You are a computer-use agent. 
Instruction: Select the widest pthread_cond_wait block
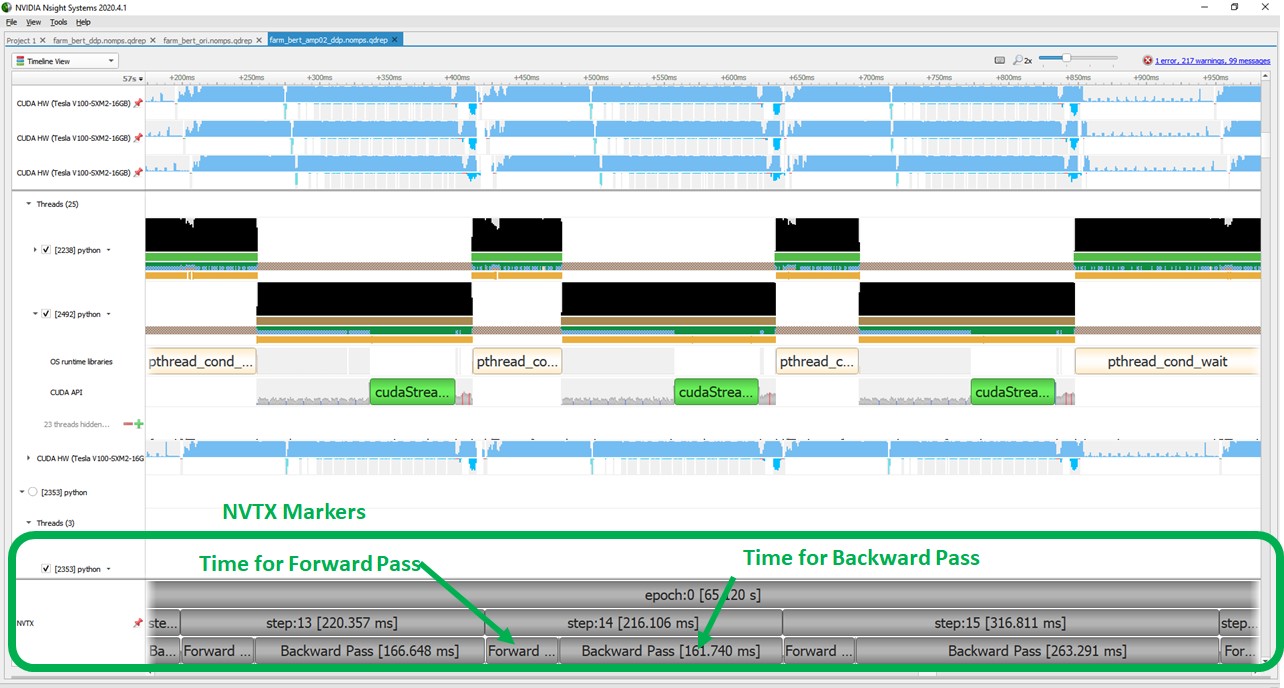click(1166, 361)
